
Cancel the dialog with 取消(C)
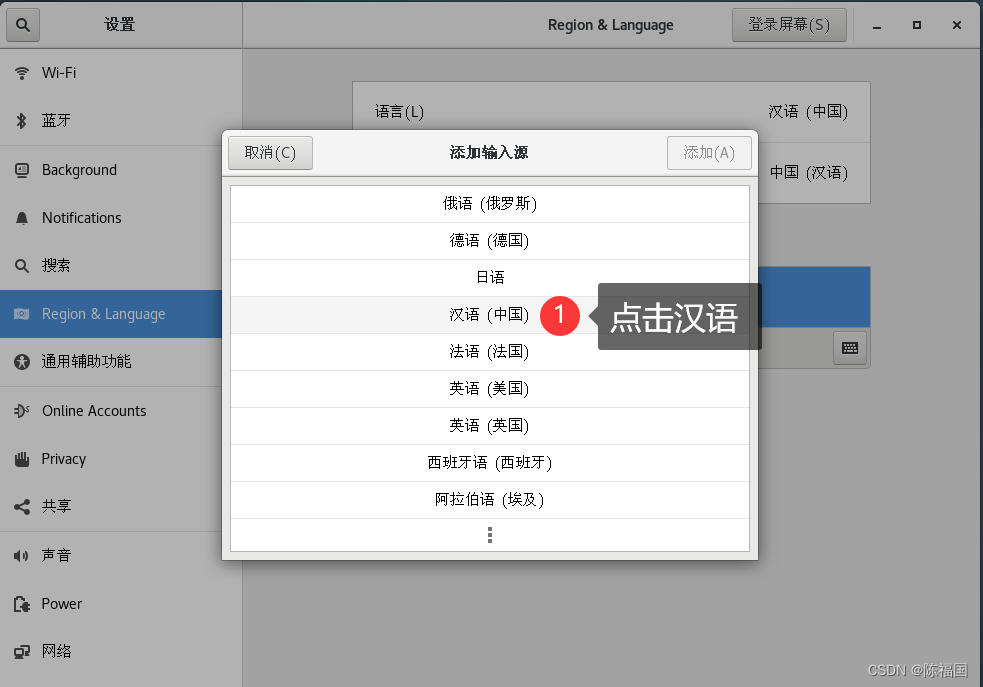tap(270, 153)
